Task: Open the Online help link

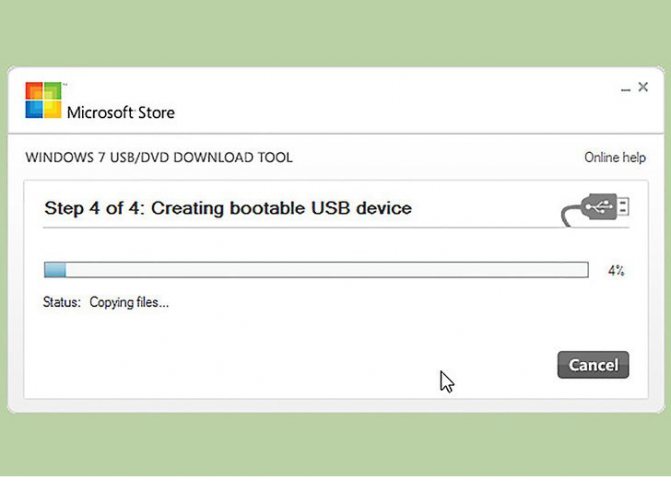Action: 615,158
